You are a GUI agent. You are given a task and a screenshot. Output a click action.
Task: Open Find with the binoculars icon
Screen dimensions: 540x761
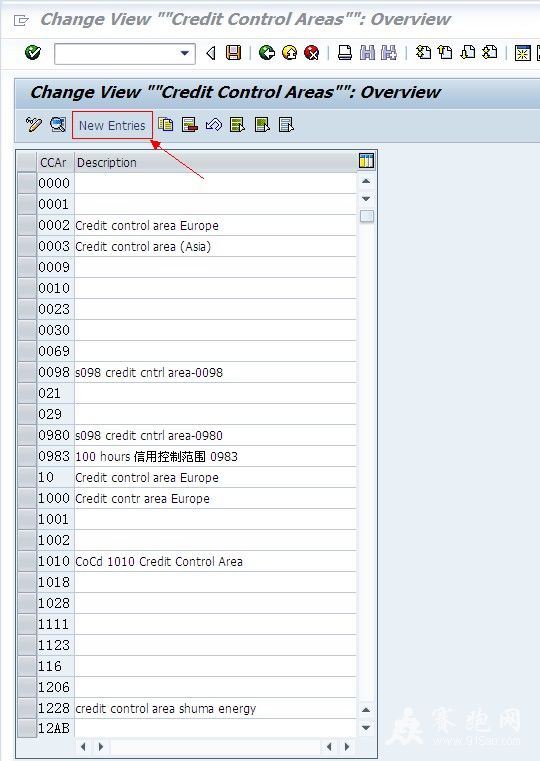coord(367,52)
